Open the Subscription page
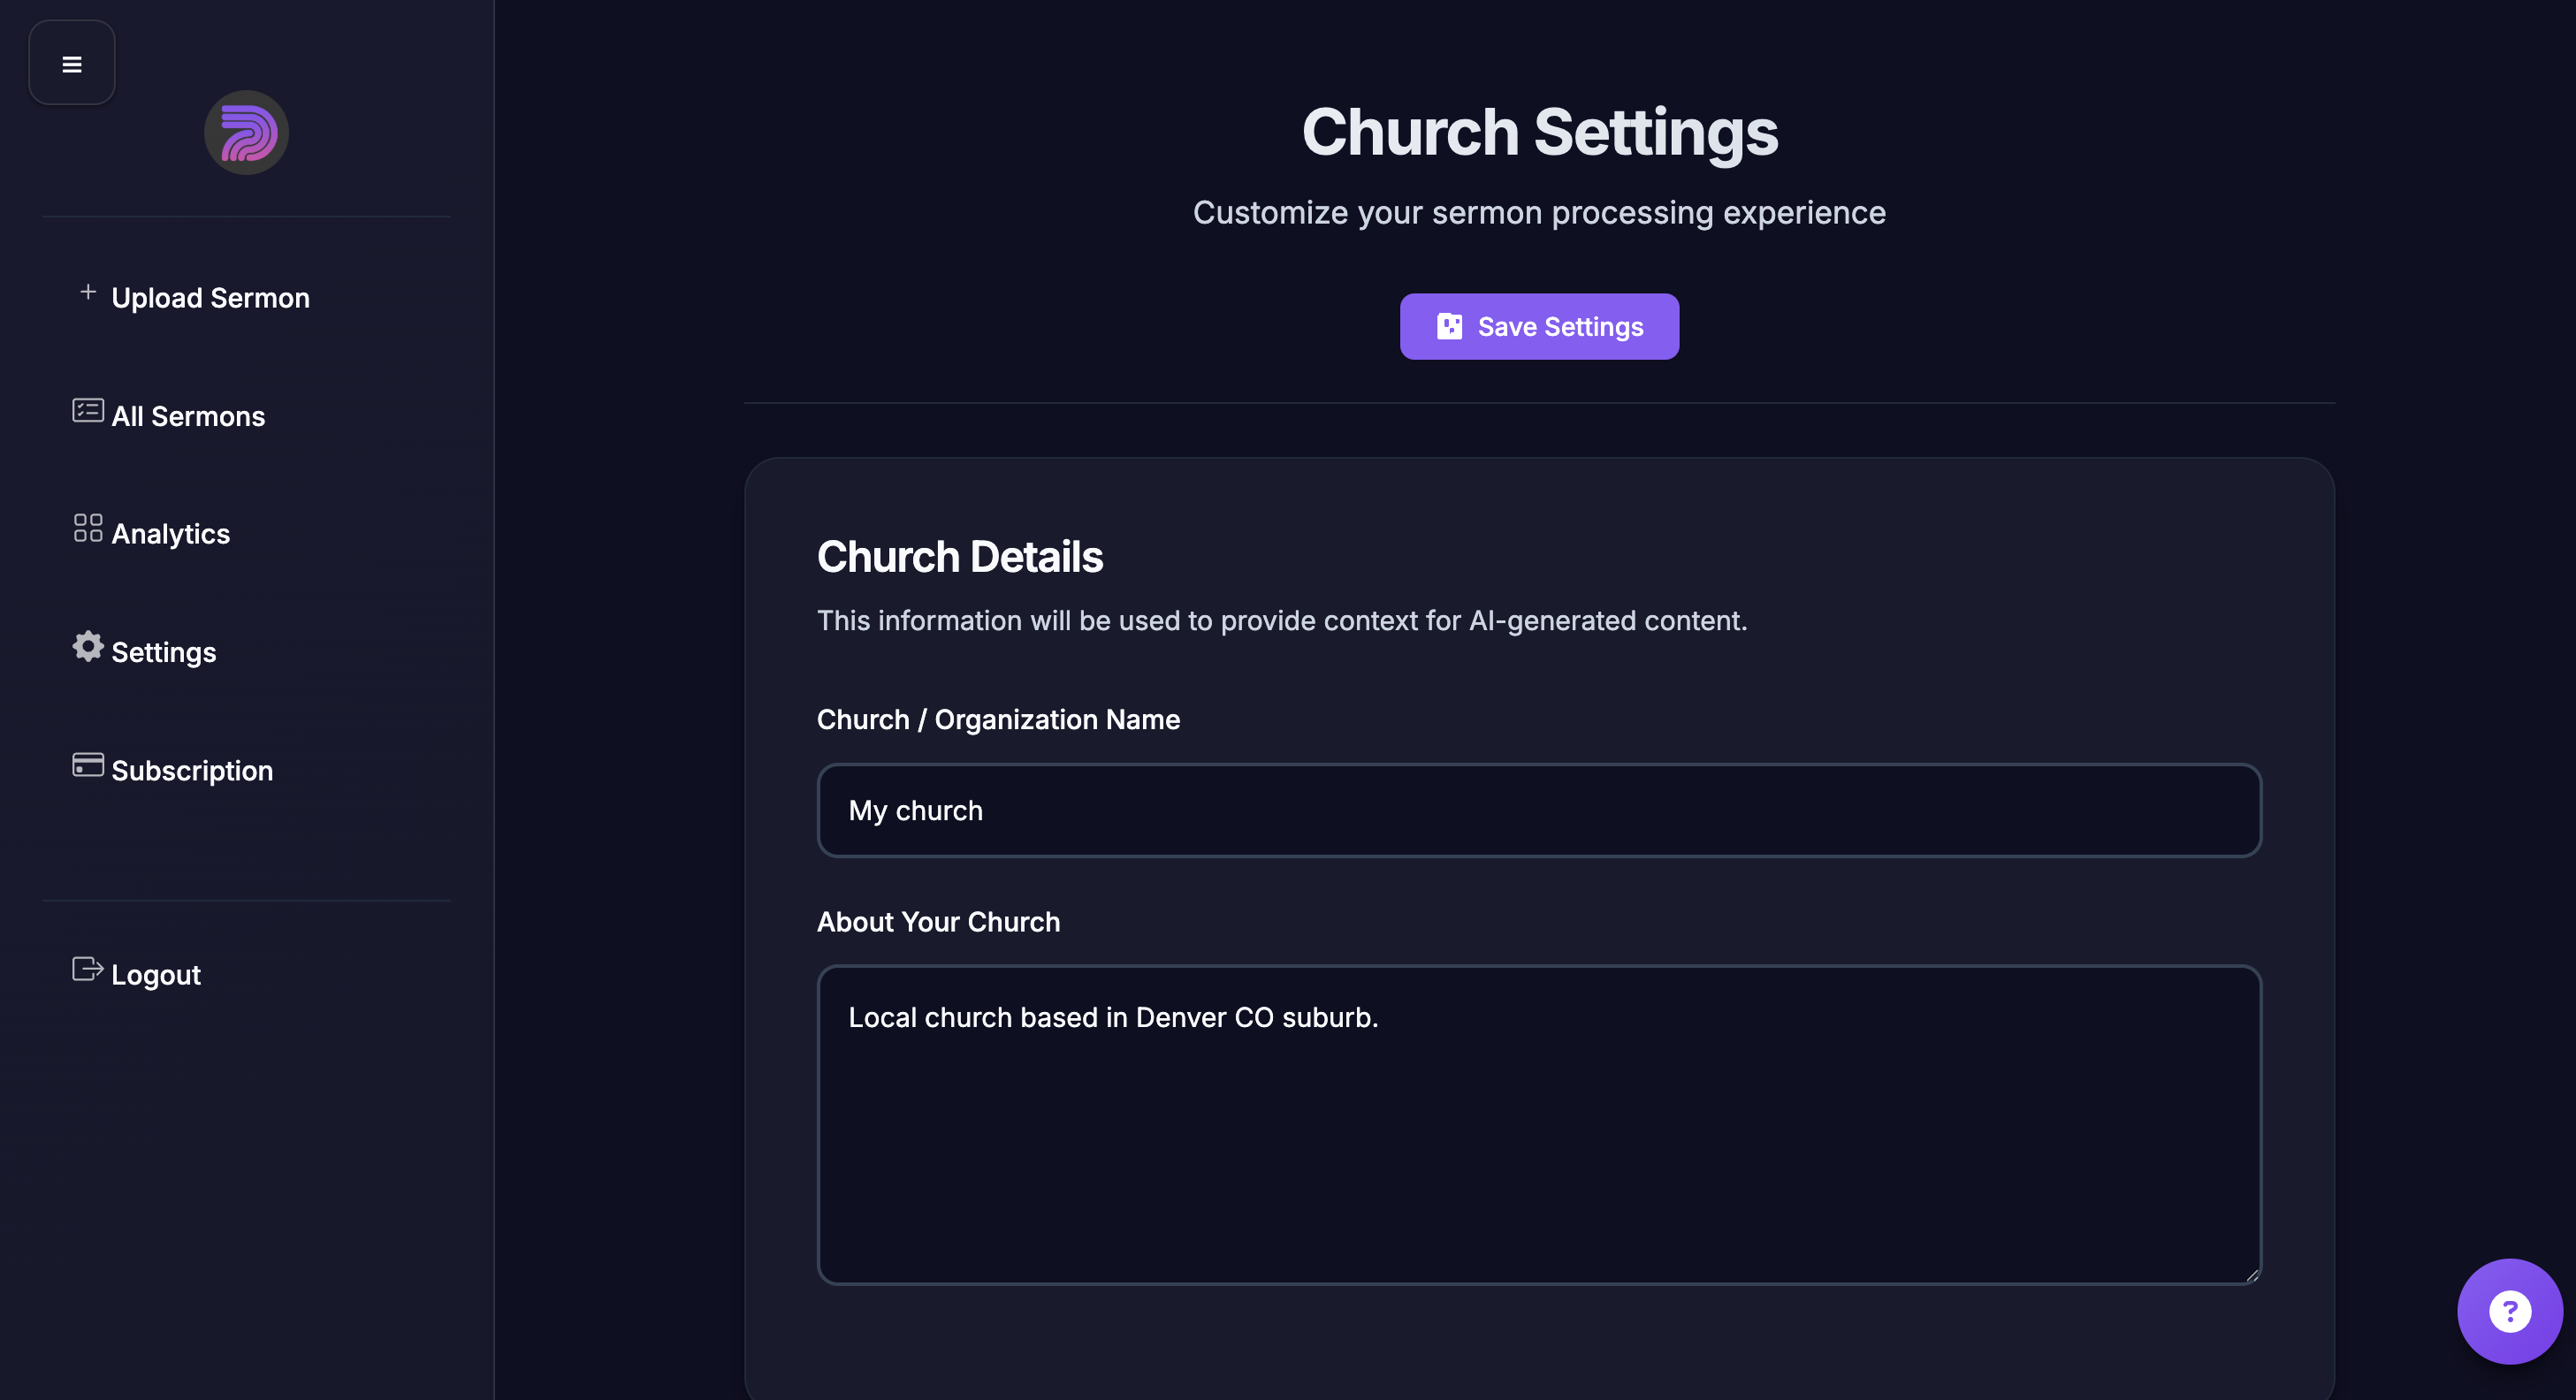The height and width of the screenshot is (1400, 2576). click(192, 771)
